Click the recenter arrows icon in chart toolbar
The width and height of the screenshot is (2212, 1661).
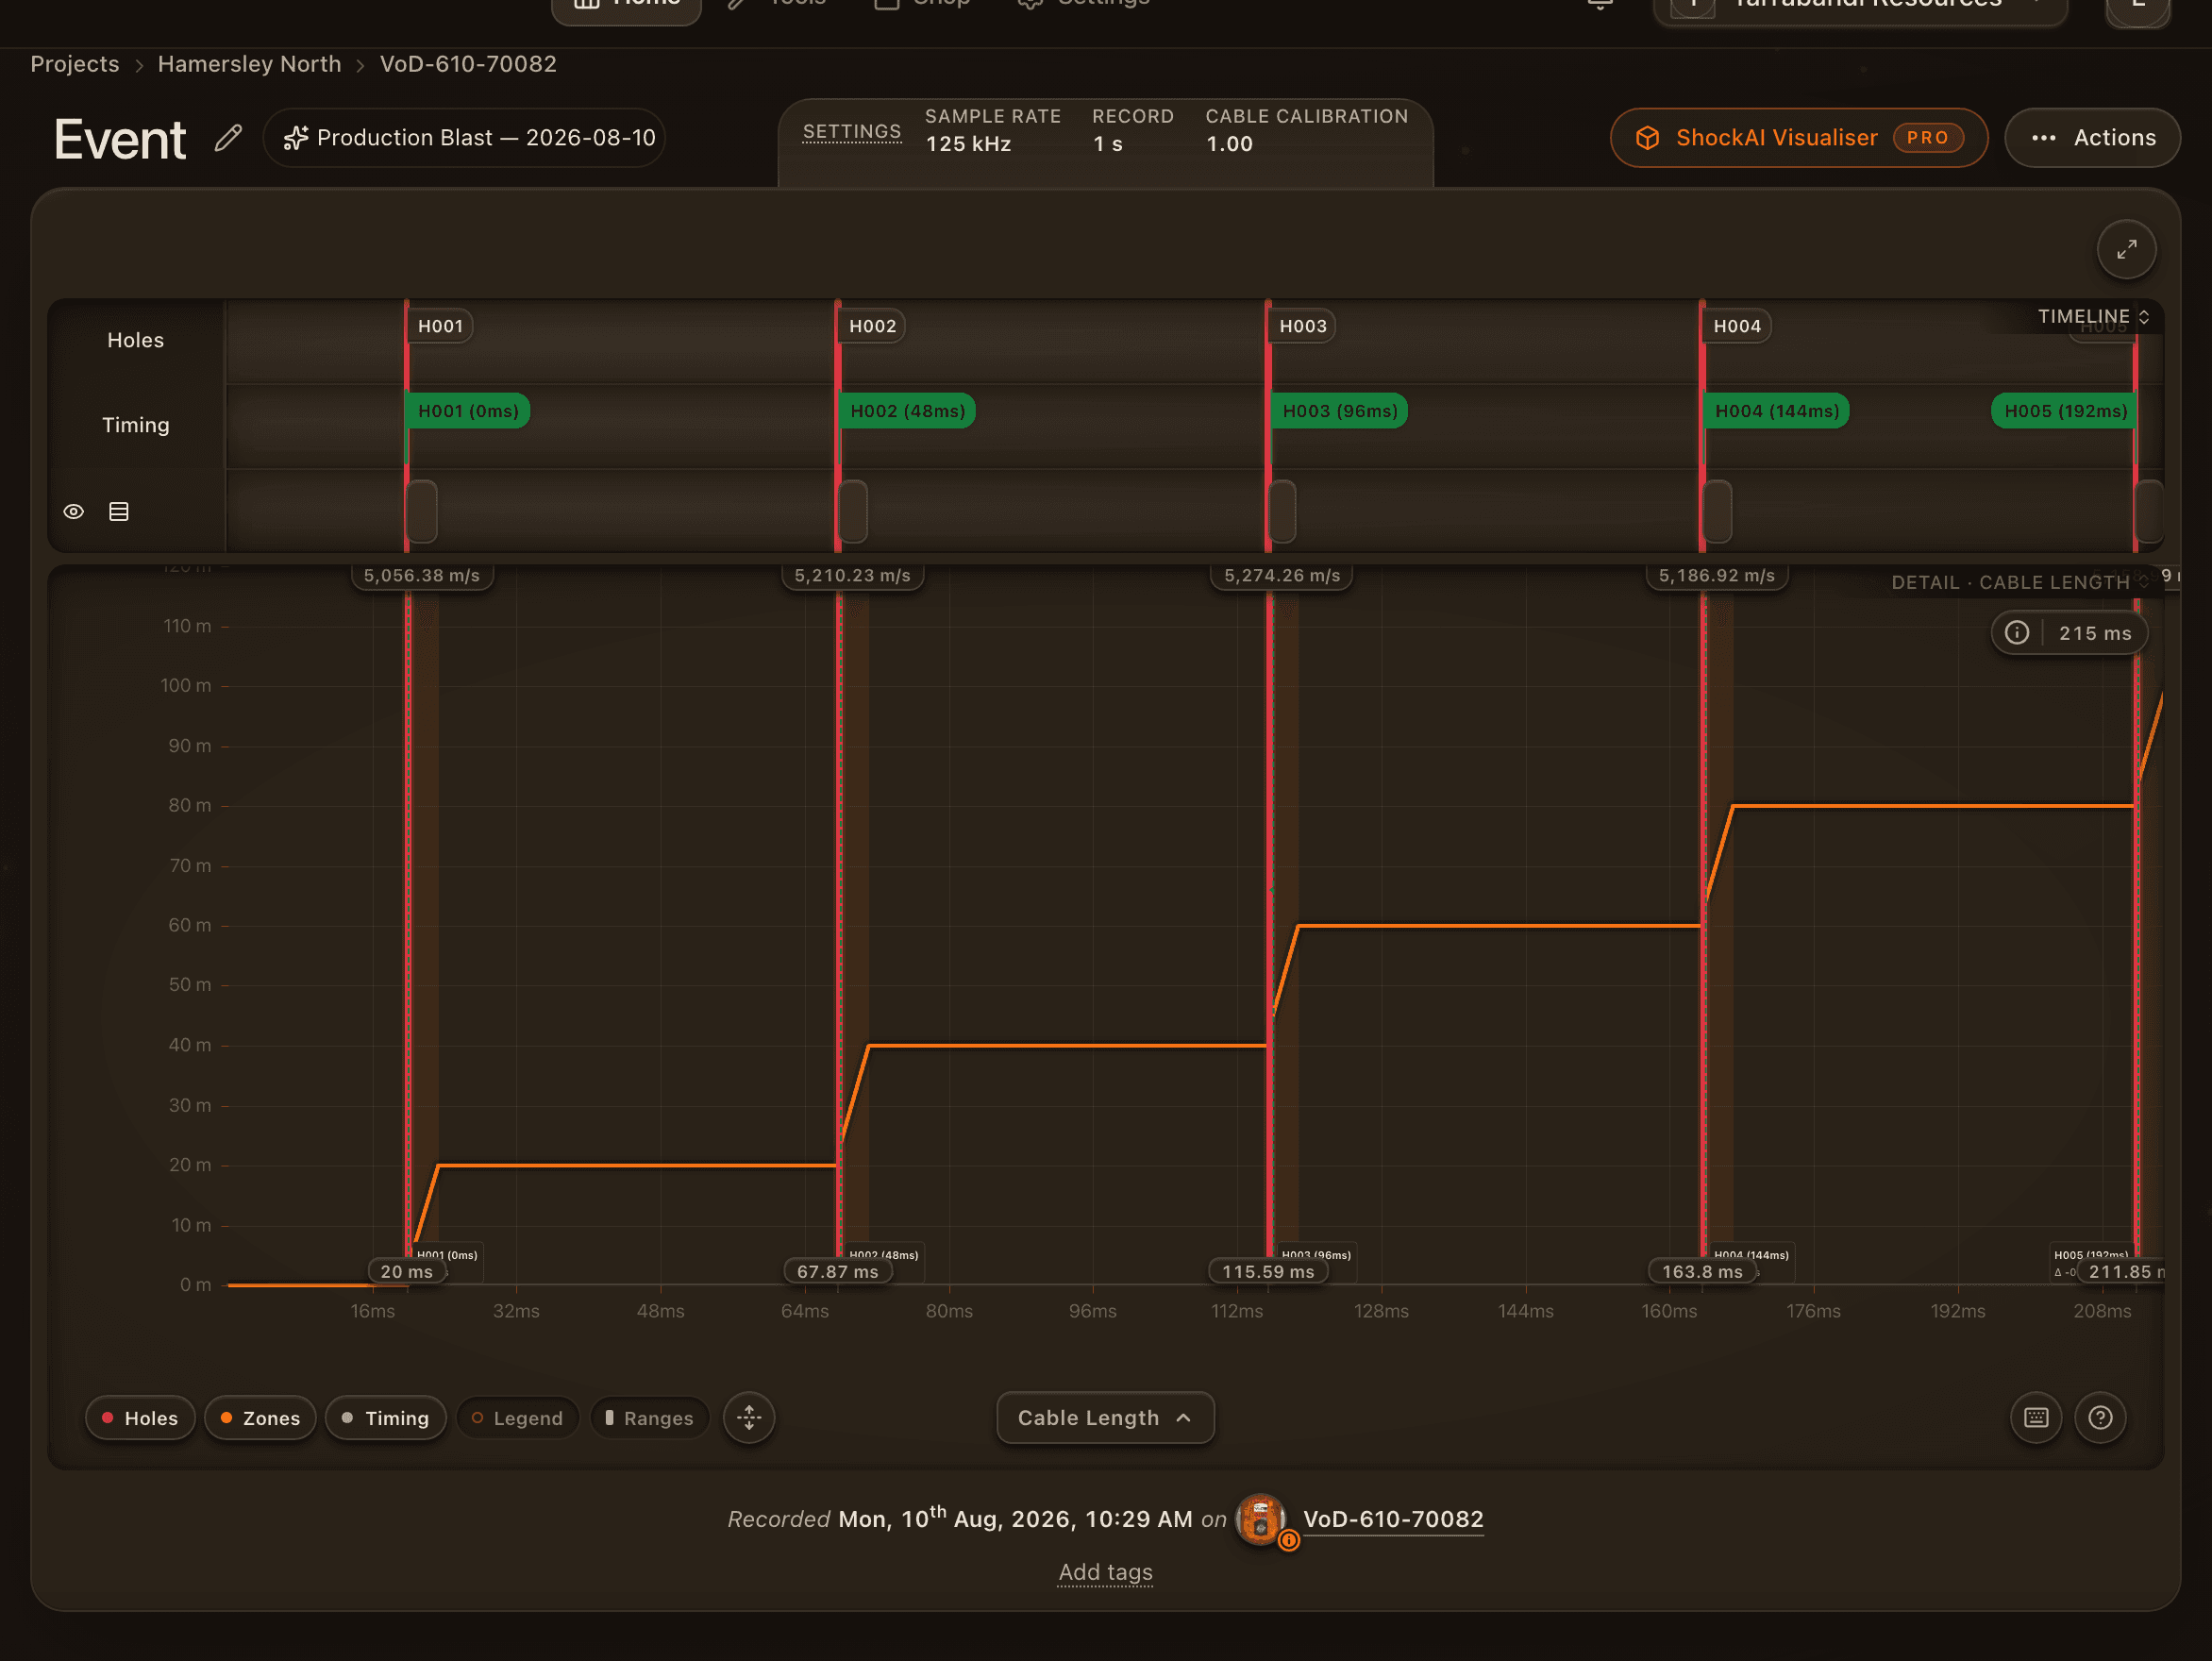pyautogui.click(x=749, y=1418)
